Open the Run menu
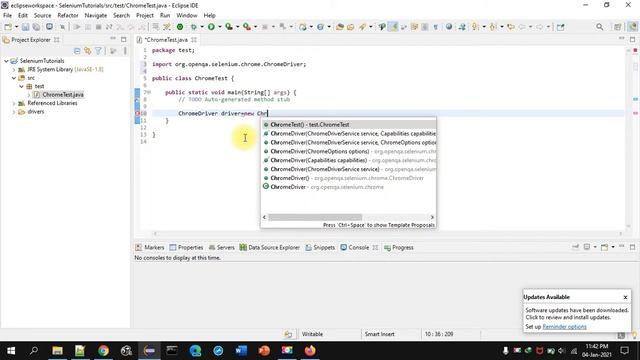The width and height of the screenshot is (640, 360). point(165,16)
